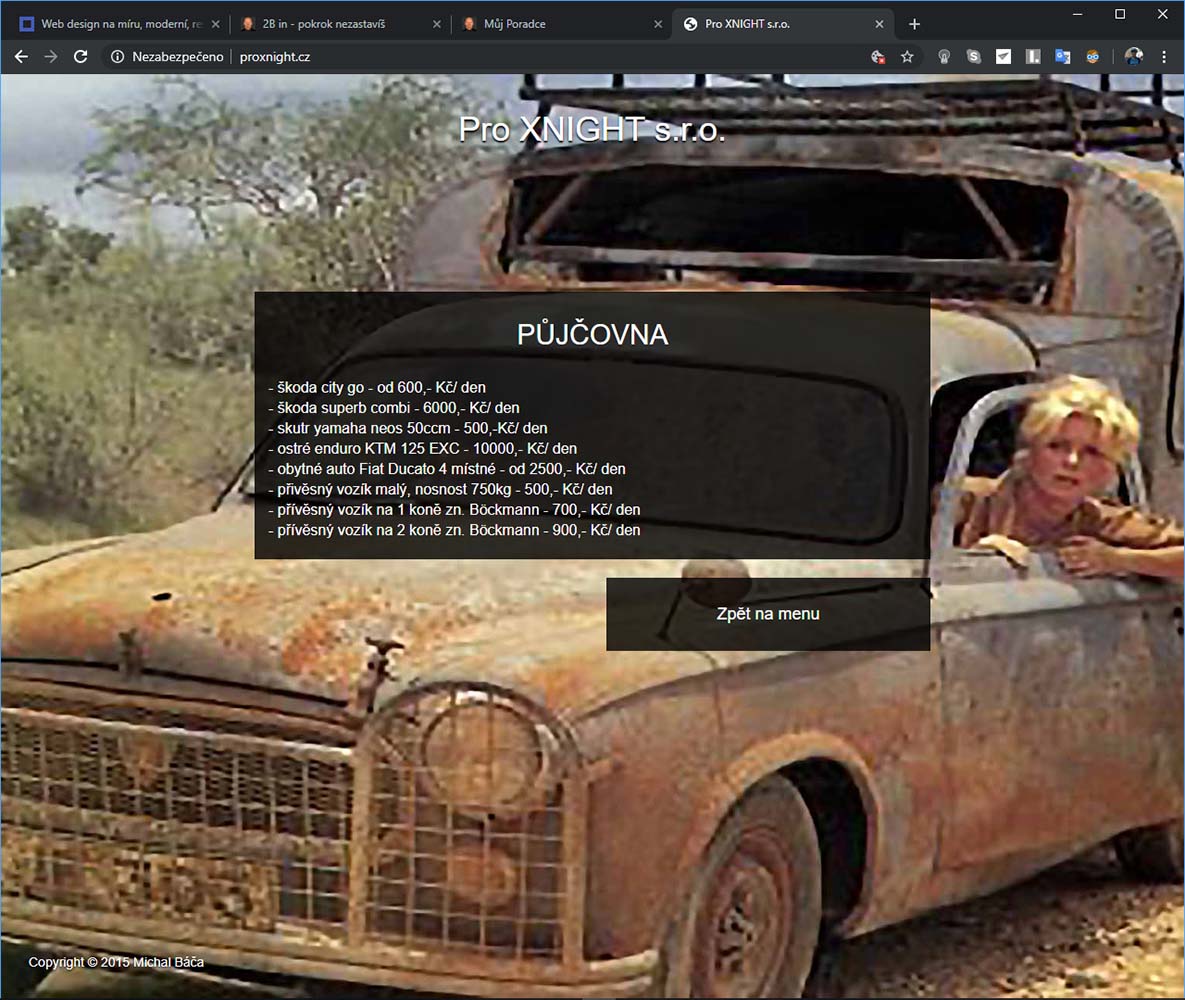
Task: Select the obytné auto Fiat Ducato line
Action: pos(447,469)
